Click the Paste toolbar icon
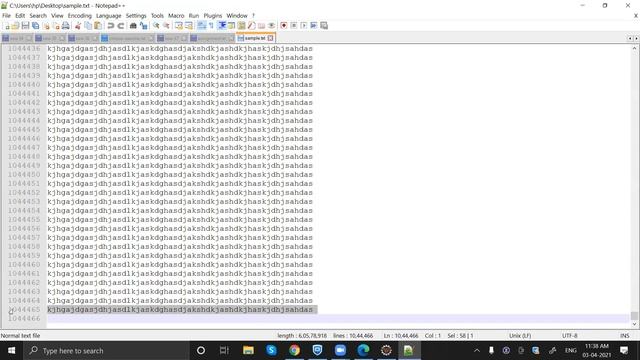The height and width of the screenshot is (360, 640). 98,26
